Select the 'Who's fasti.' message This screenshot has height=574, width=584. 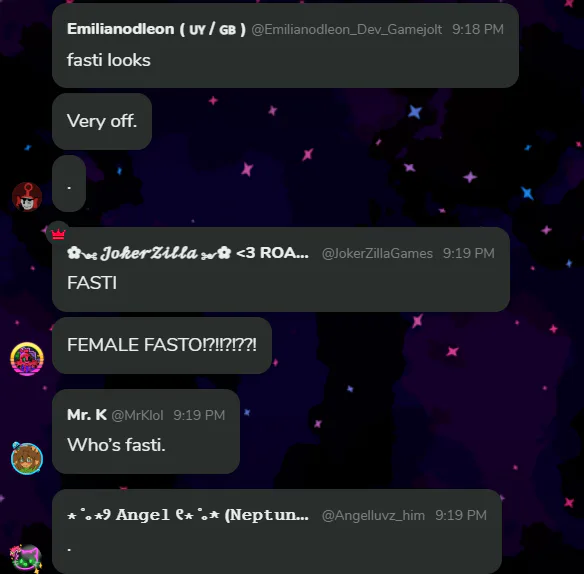[116, 445]
